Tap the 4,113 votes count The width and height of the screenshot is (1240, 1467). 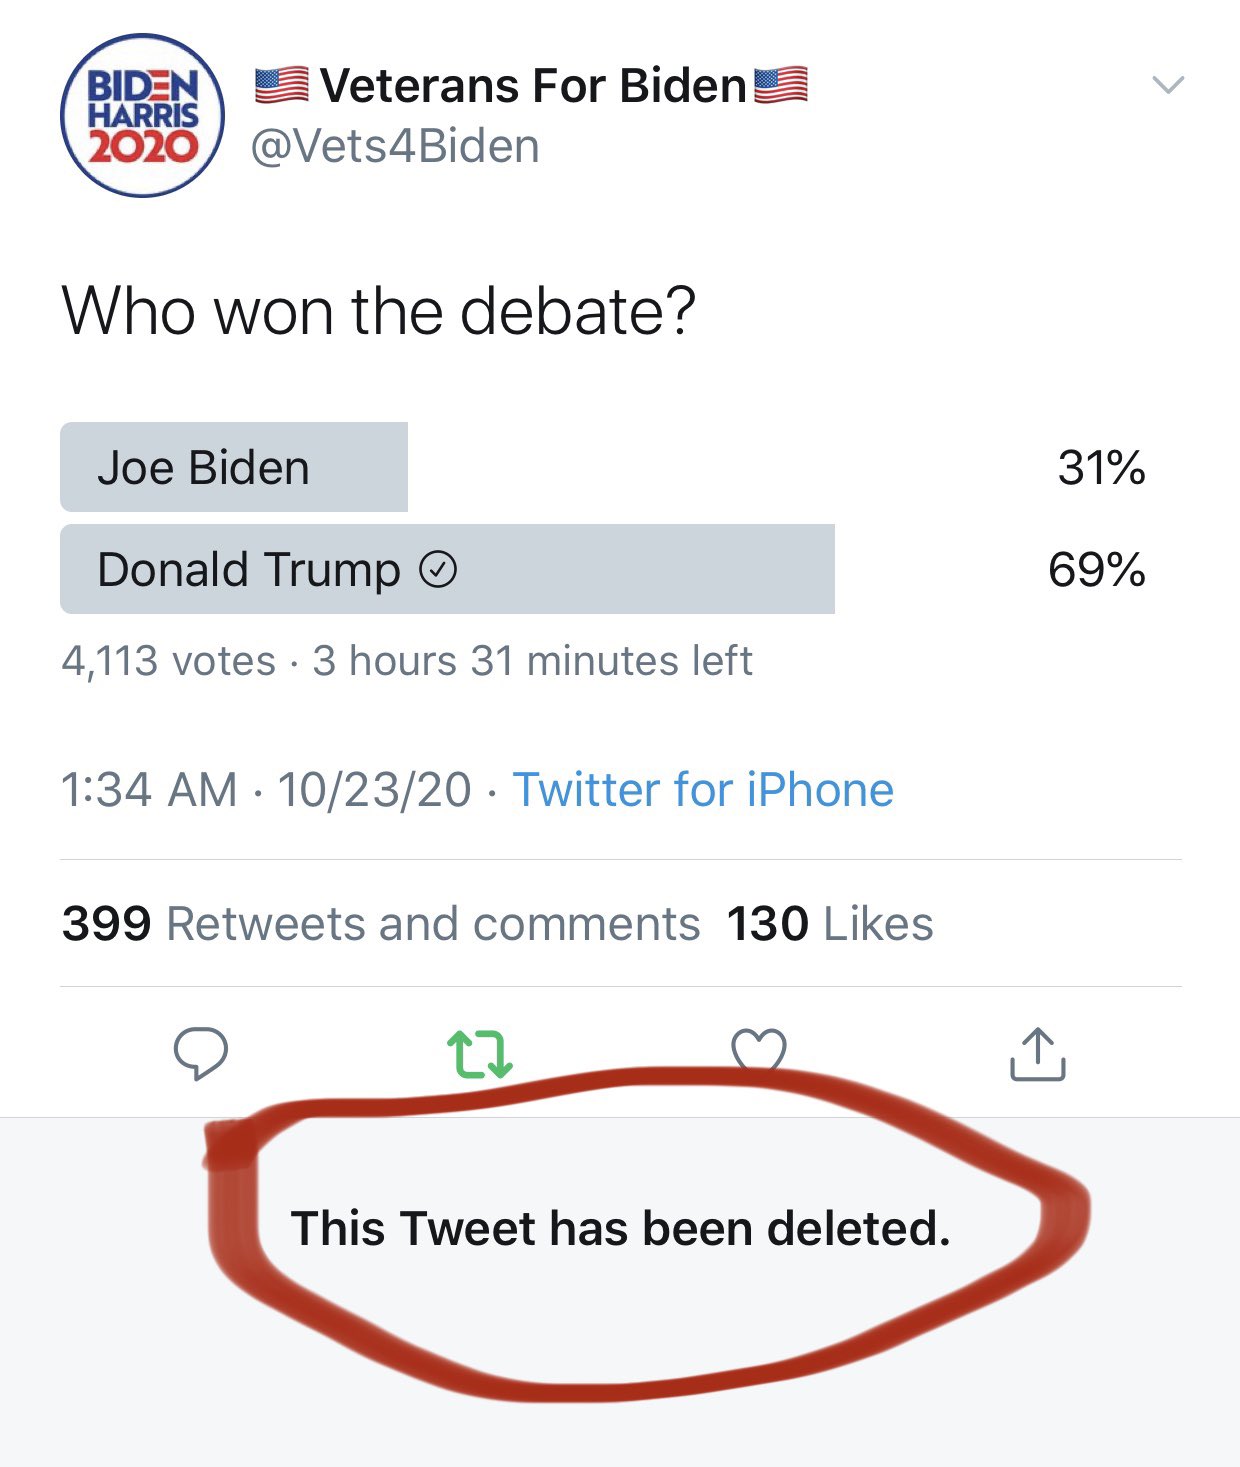pyautogui.click(x=168, y=661)
